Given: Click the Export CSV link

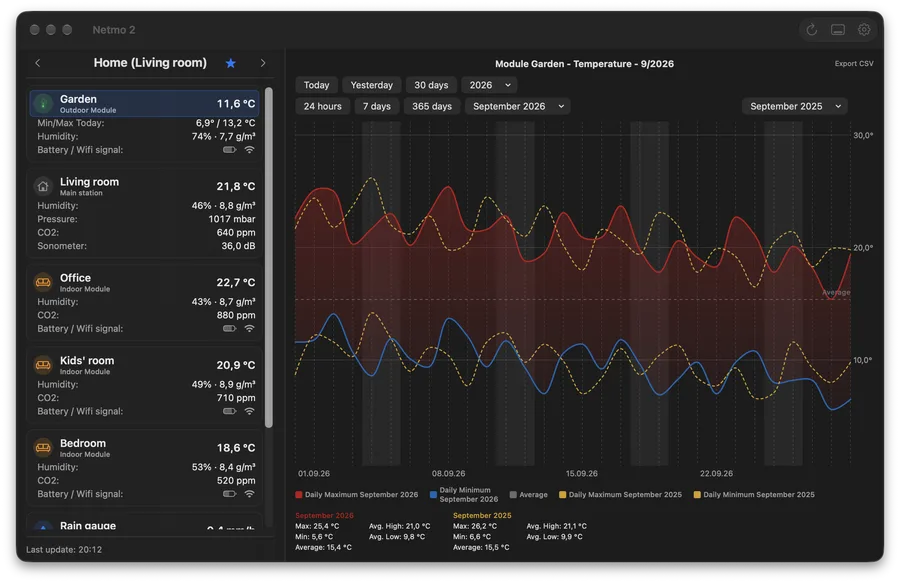Looking at the screenshot, I should point(854,64).
